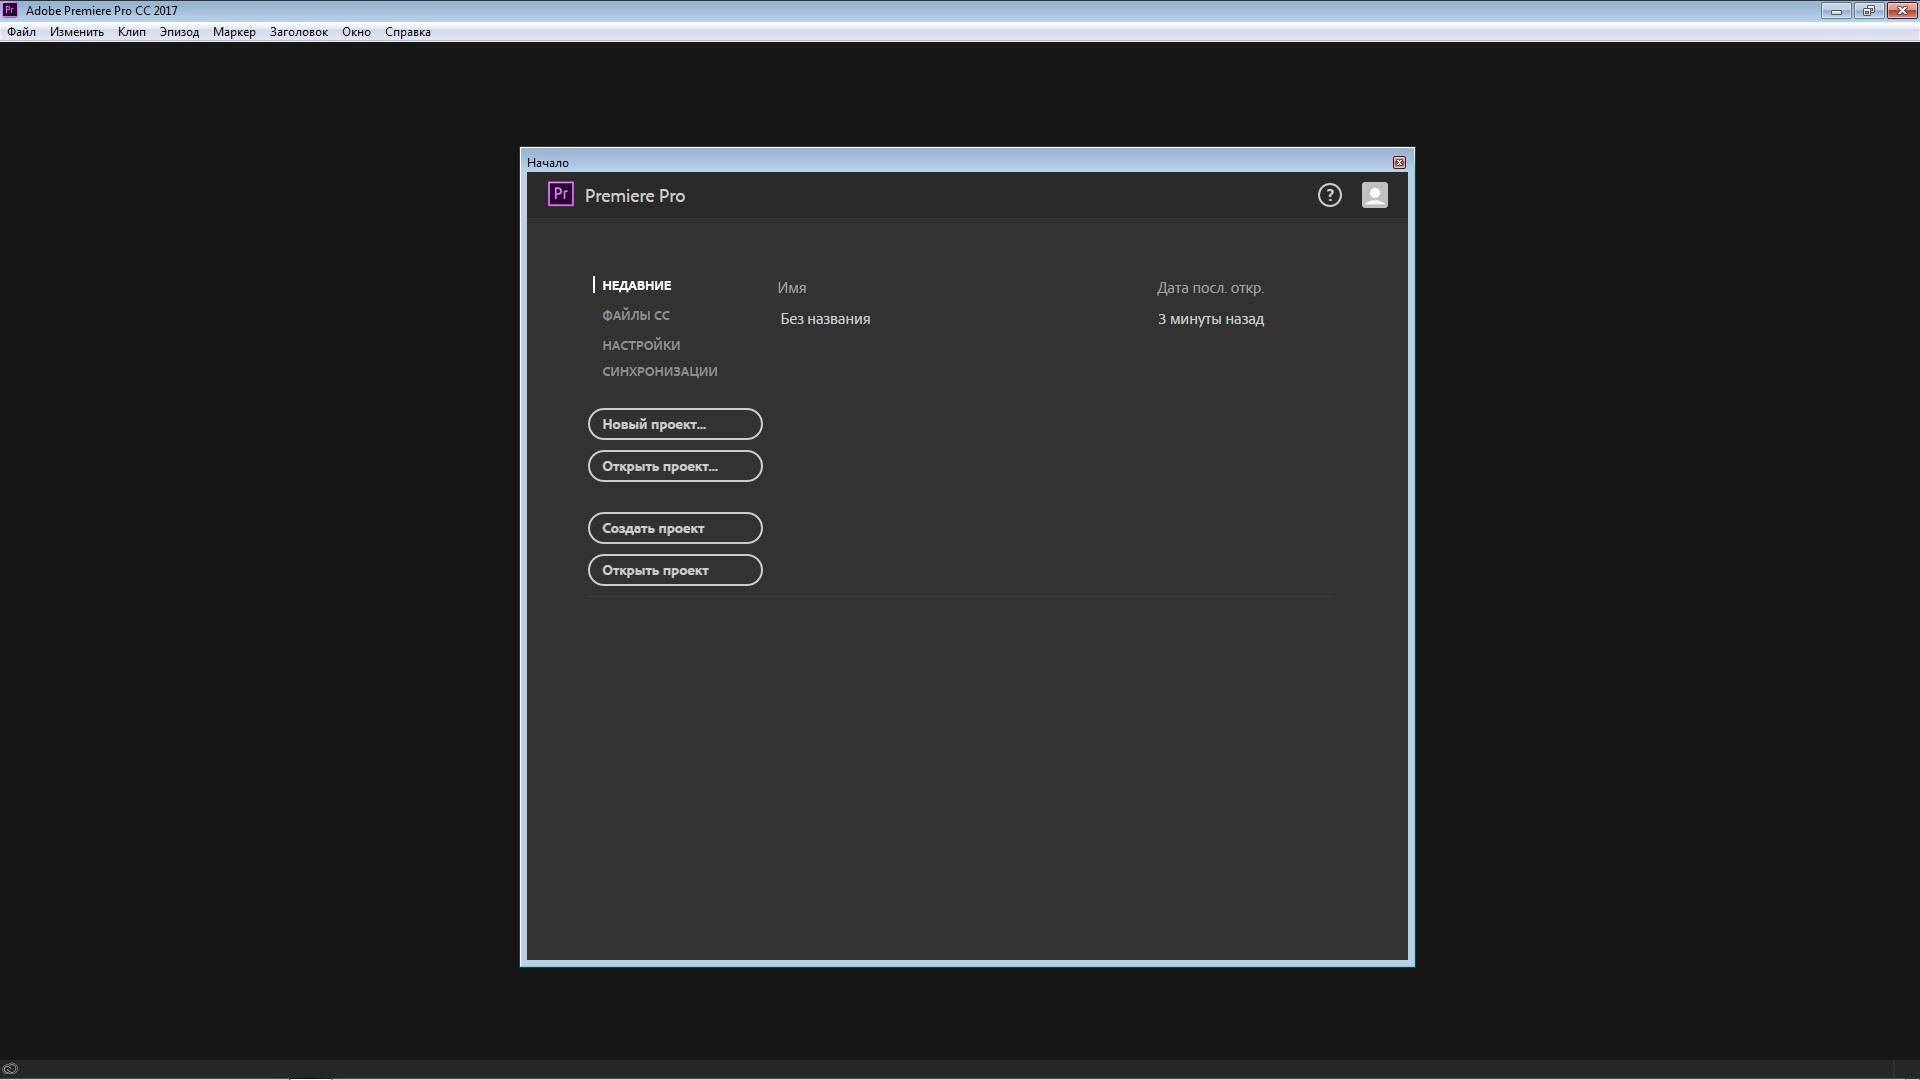Click the Premiere Pro Pr logo
Viewport: 1920px width, 1080px height.
point(560,194)
